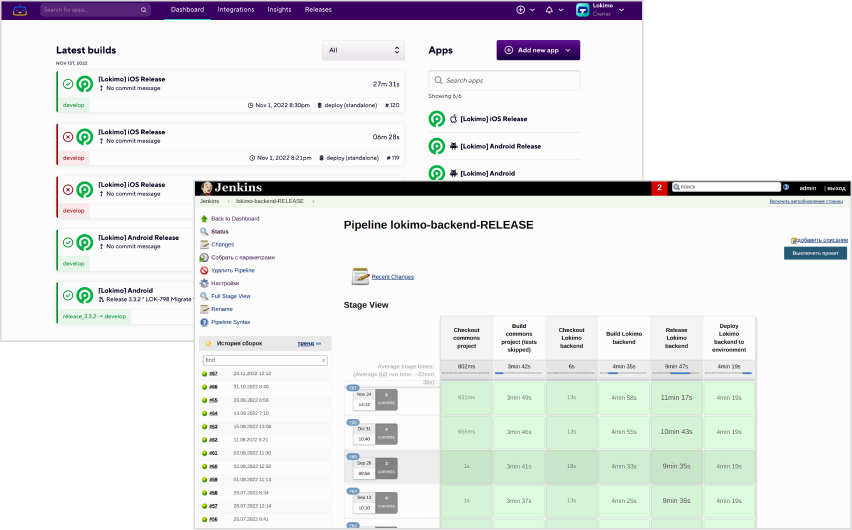
Task: Open the notifications bell dropdown
Action: [x=554, y=10]
